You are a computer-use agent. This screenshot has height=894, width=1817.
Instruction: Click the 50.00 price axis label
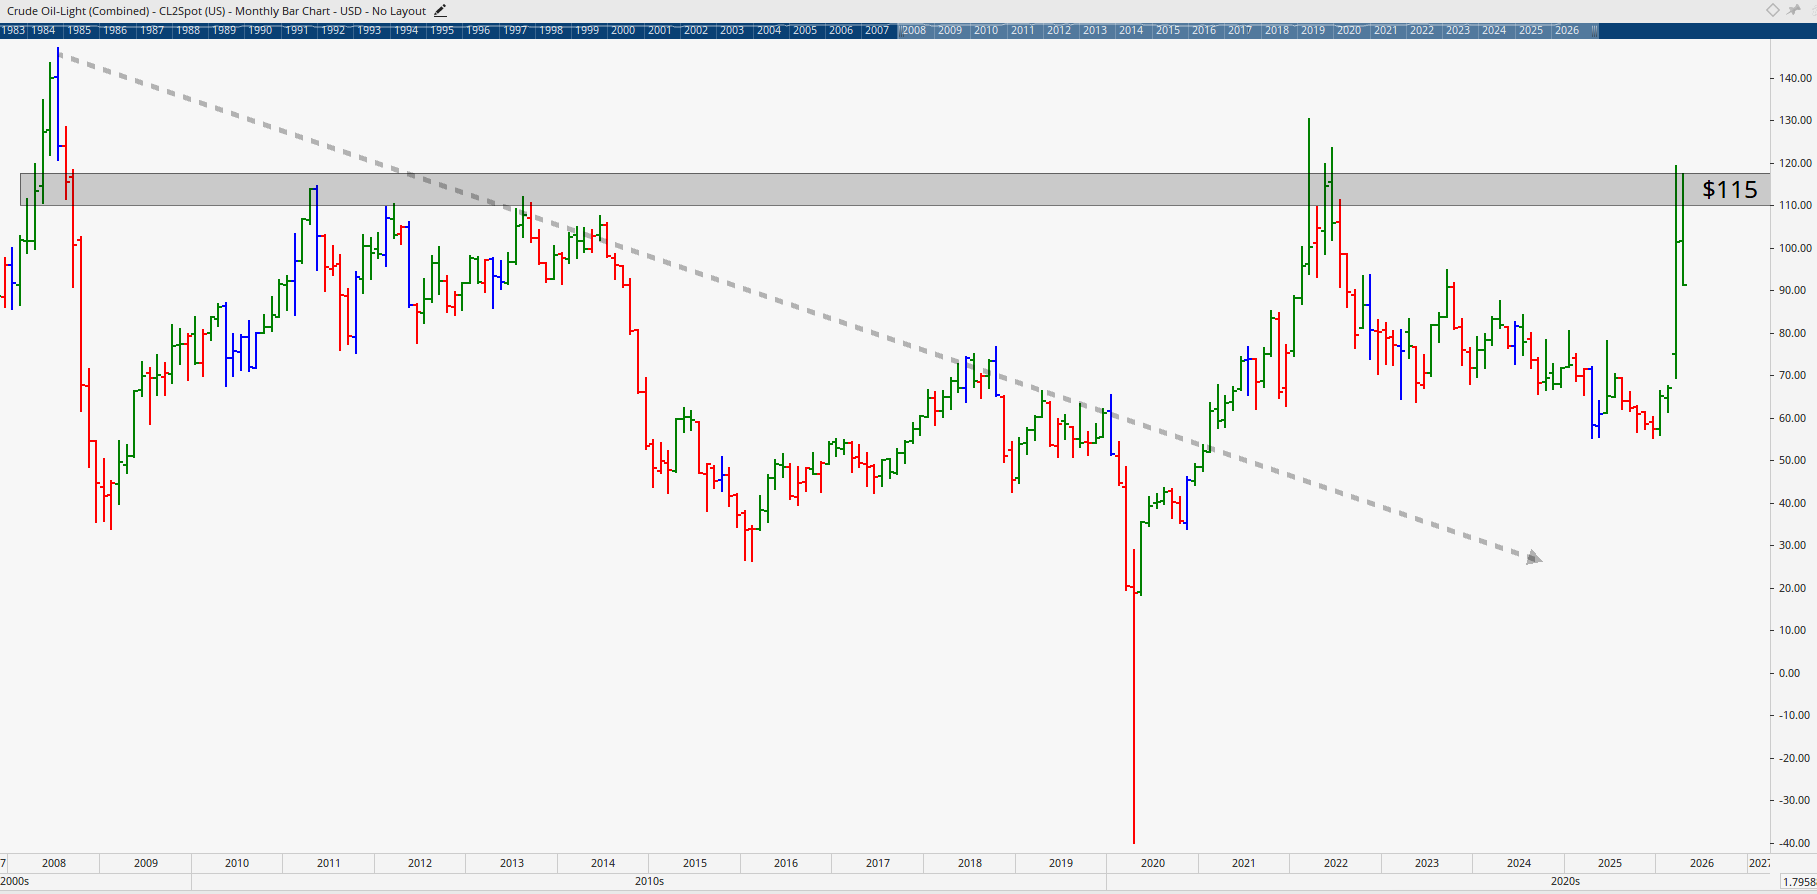[x=1792, y=460]
